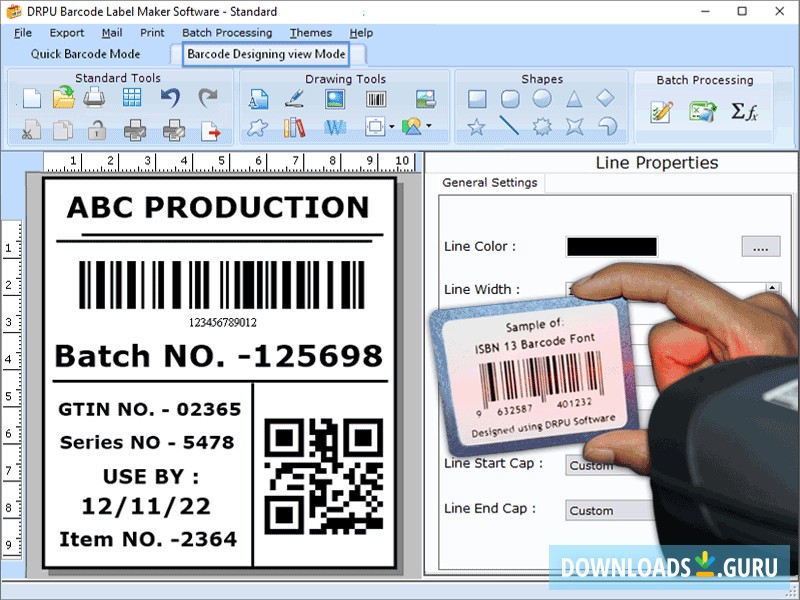Click the Copy pages icon
The width and height of the screenshot is (800, 600).
[63, 130]
